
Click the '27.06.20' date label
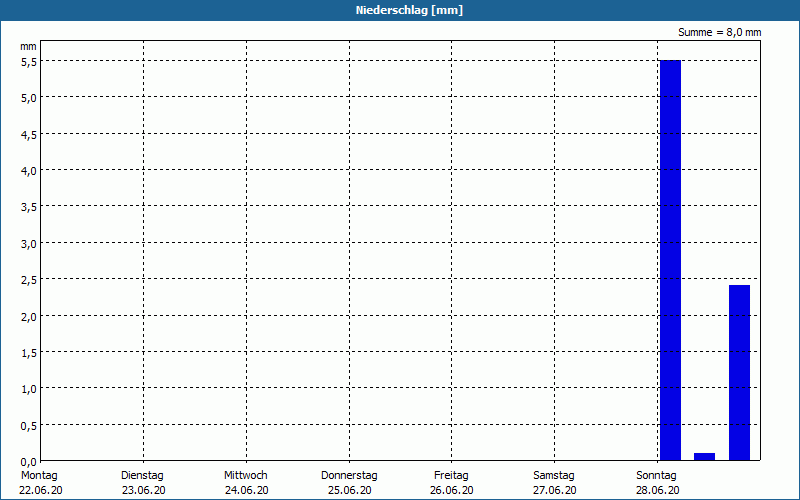click(x=555, y=490)
